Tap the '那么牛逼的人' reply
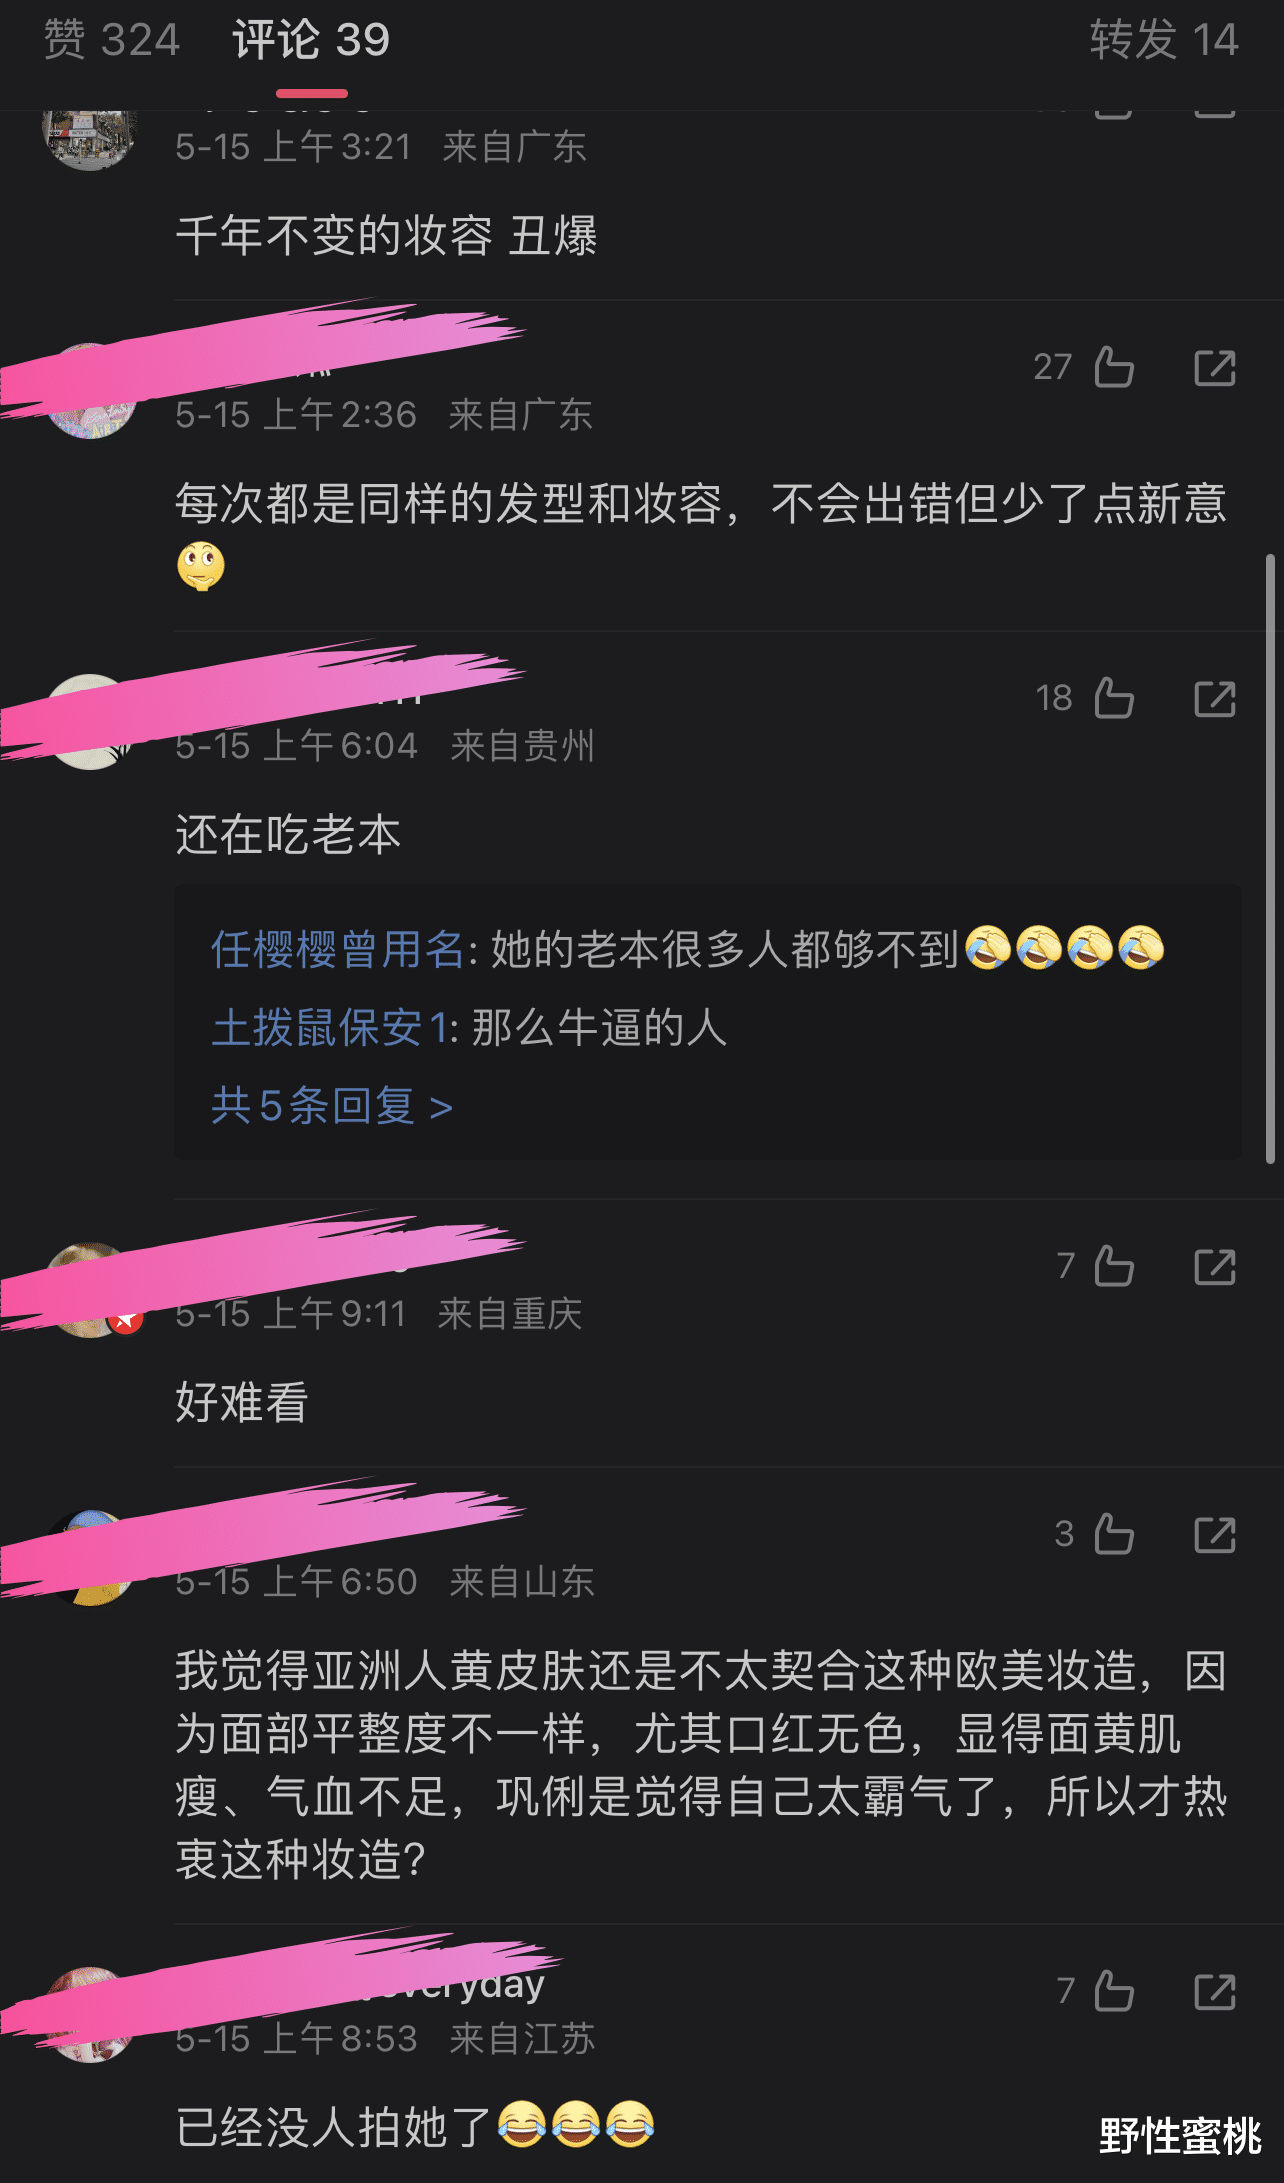The width and height of the screenshot is (1284, 2183). click(599, 1028)
